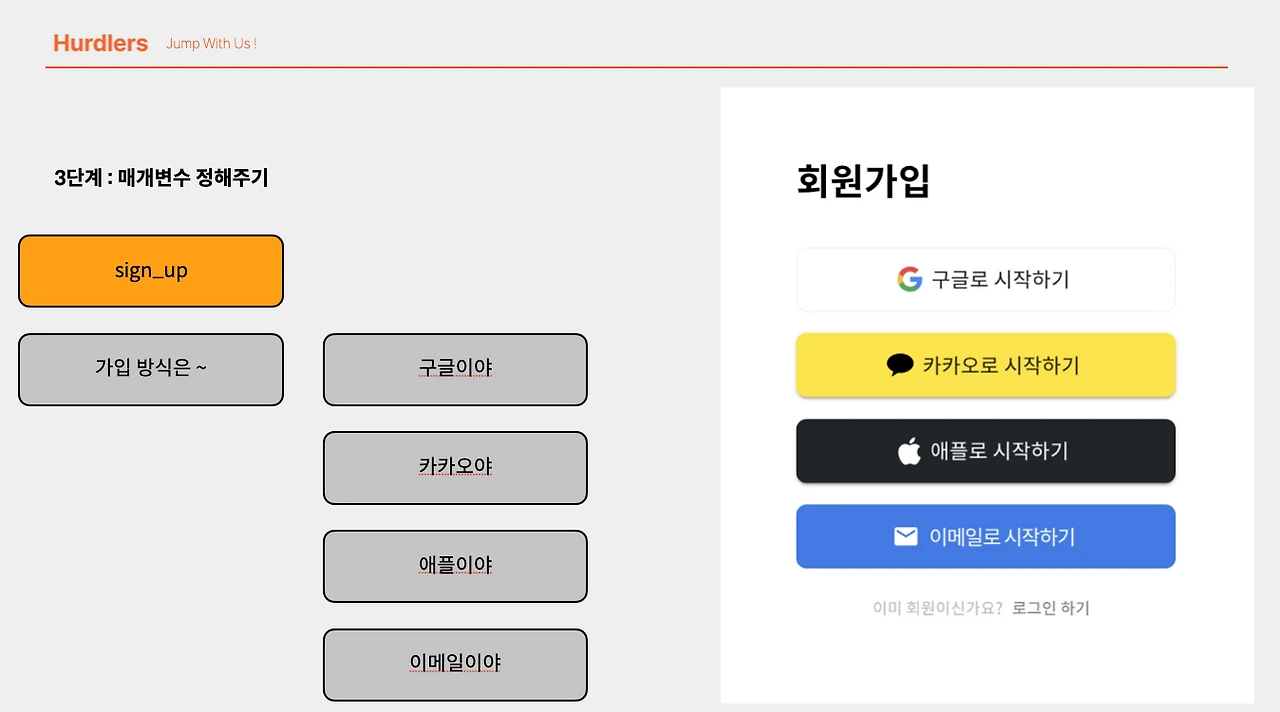This screenshot has width=1280, height=712.
Task: Click the Kakao speech bubble icon
Action: (900, 365)
